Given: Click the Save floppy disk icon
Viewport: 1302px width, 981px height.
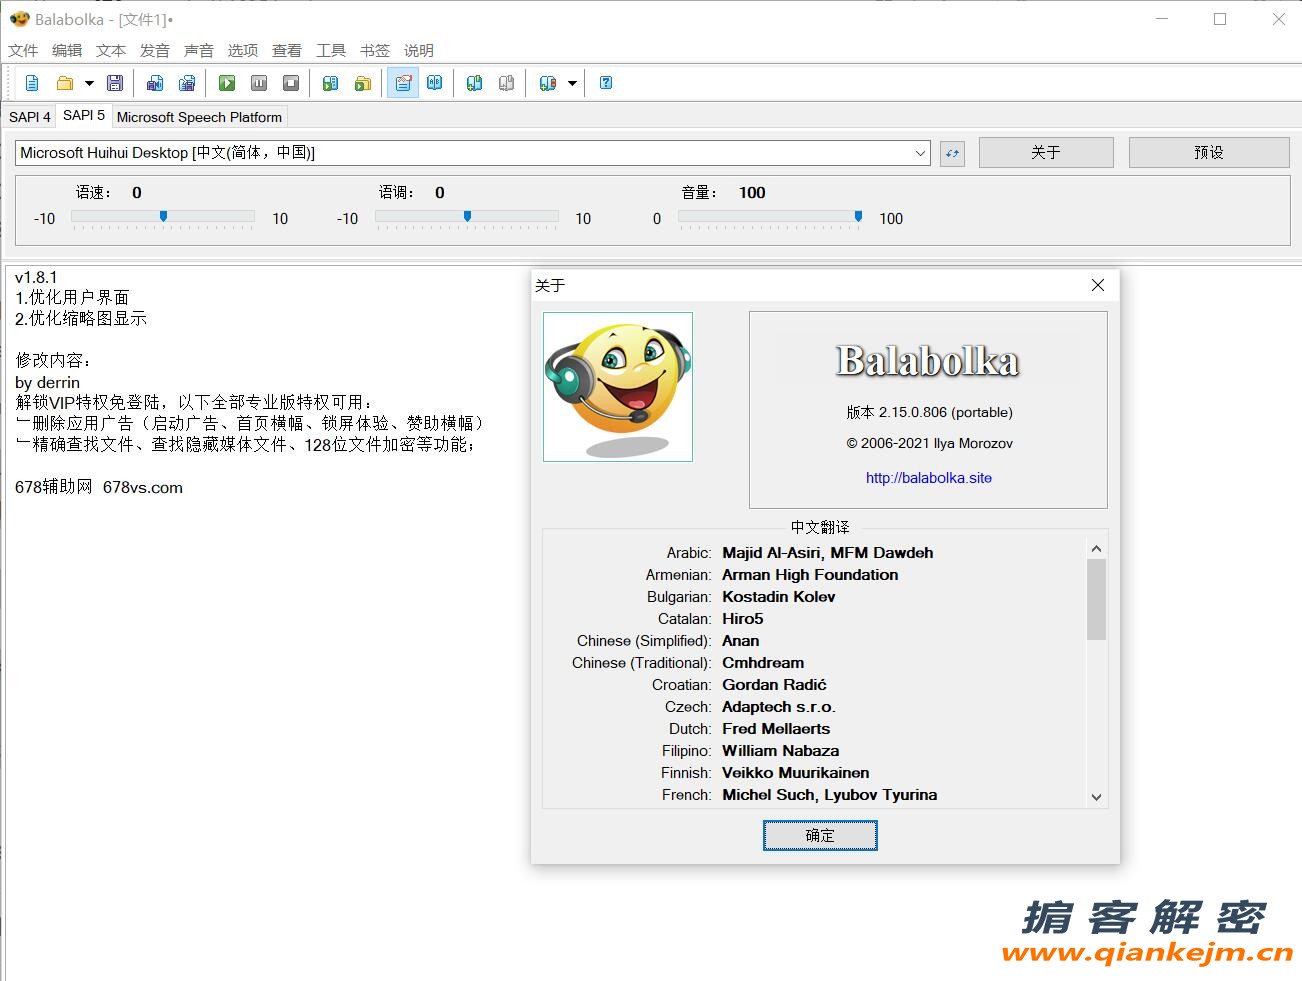Looking at the screenshot, I should tap(115, 83).
